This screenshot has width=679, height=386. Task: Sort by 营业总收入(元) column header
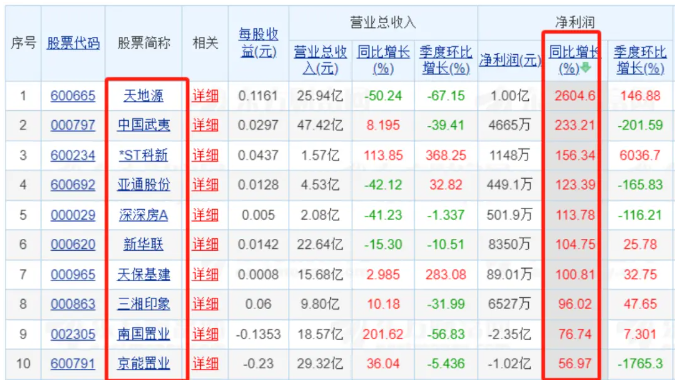(320, 60)
